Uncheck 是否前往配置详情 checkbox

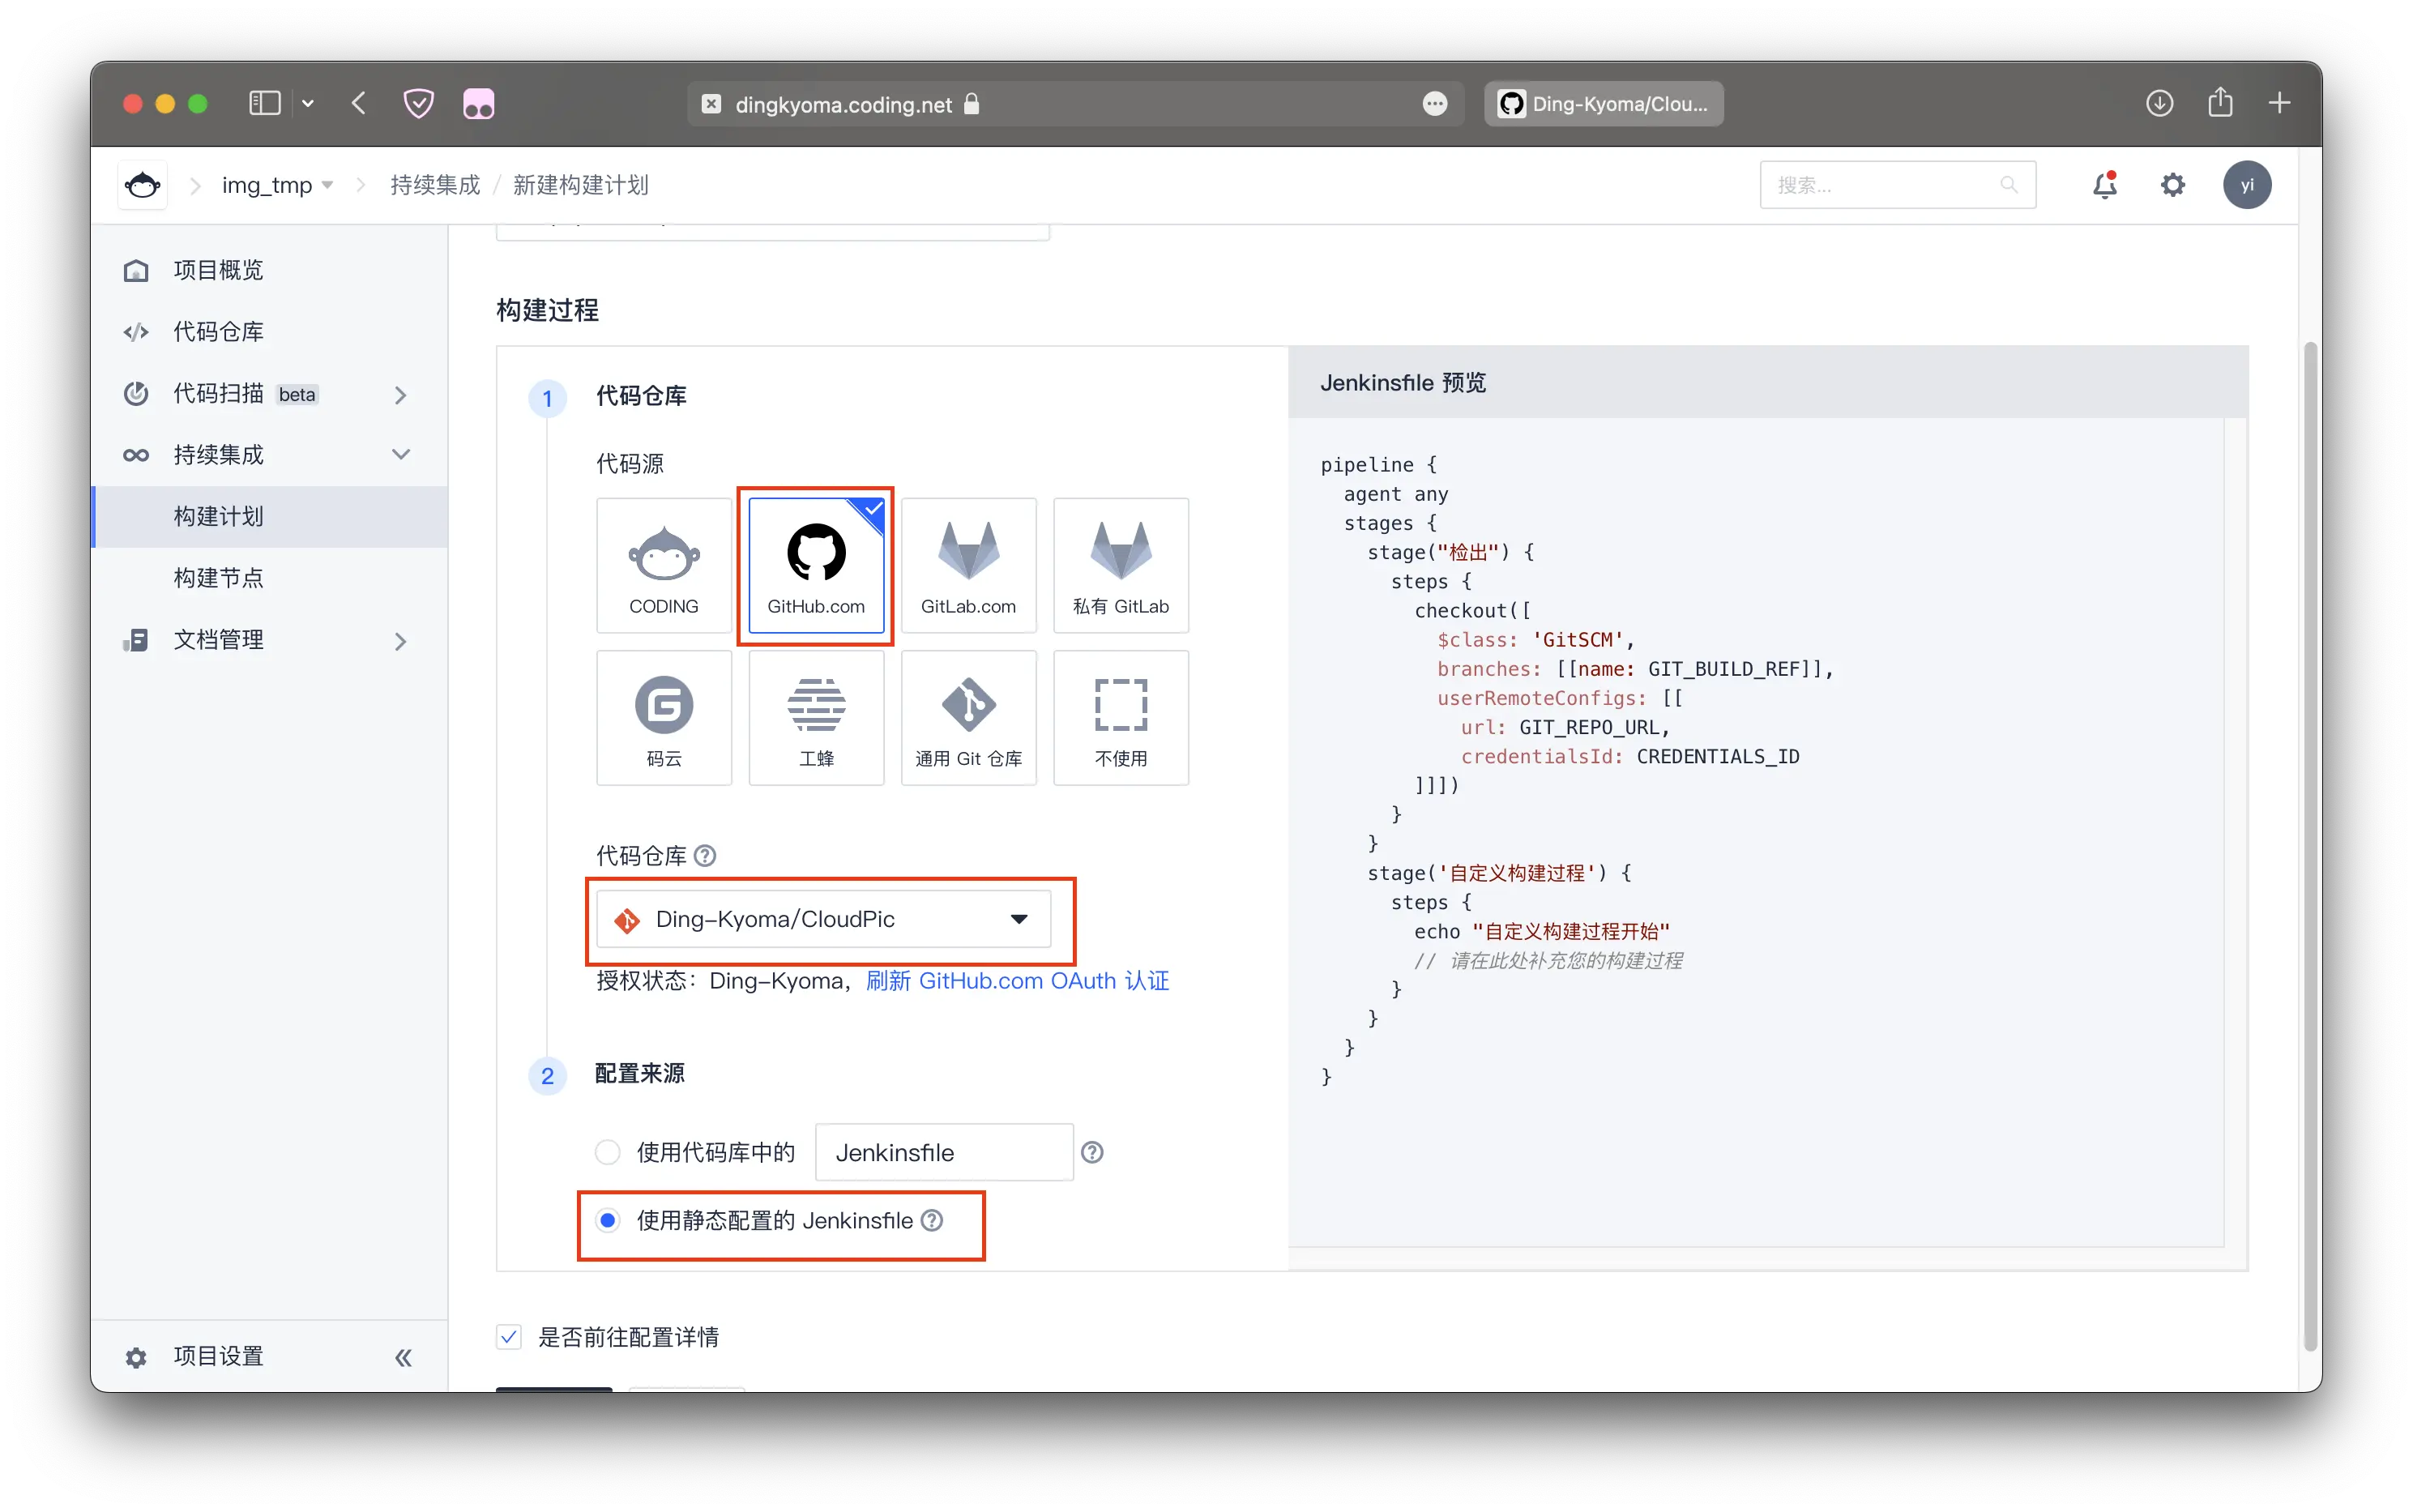click(x=509, y=1337)
